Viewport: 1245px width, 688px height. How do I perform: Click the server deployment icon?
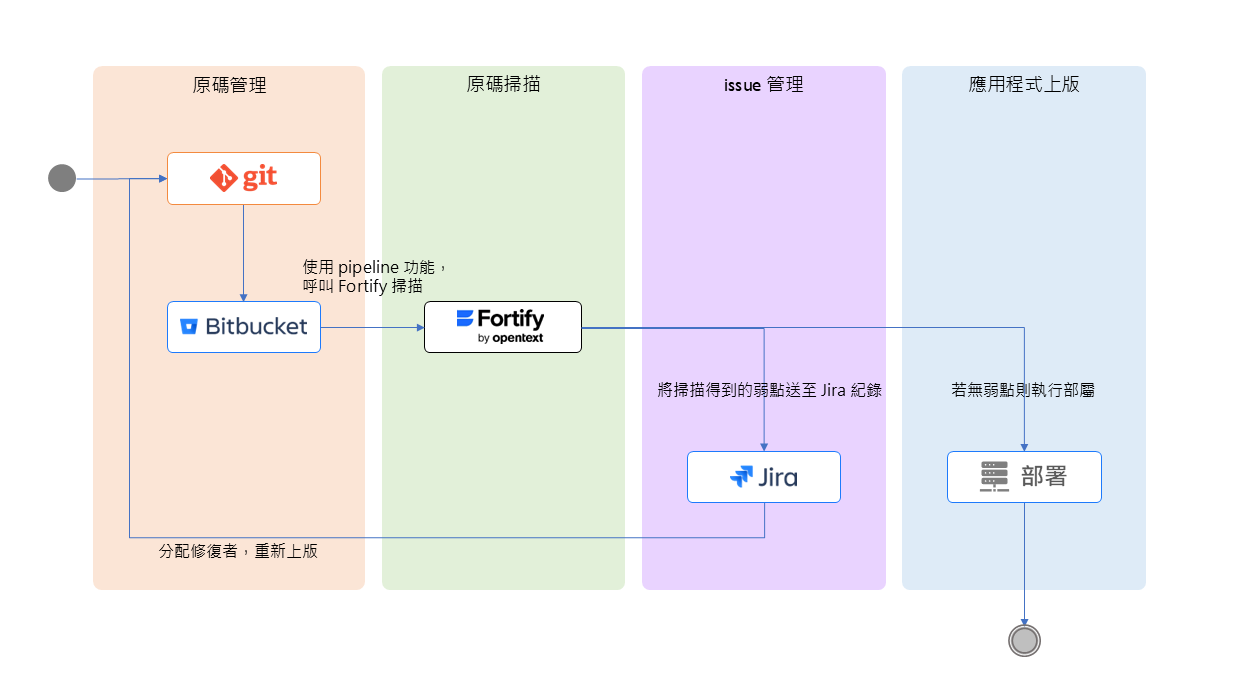(x=994, y=477)
